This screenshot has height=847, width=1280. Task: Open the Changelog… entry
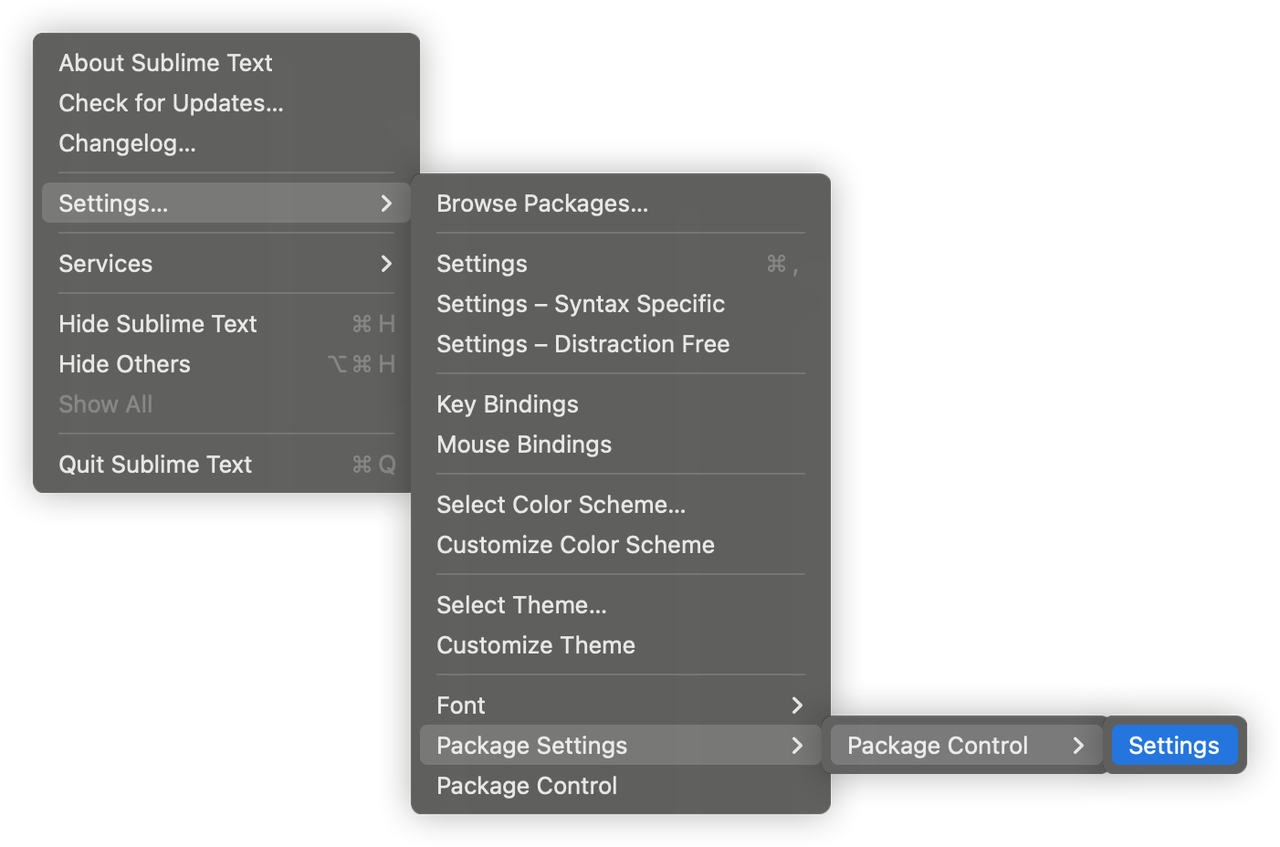pos(226,143)
